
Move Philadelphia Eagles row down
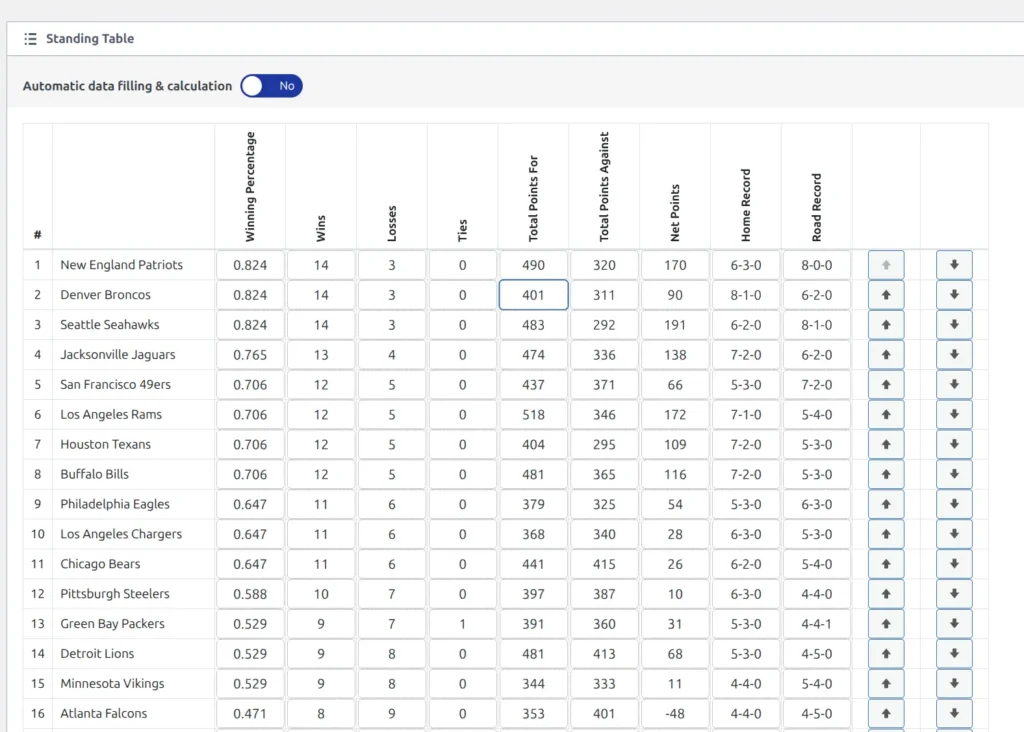coord(953,504)
